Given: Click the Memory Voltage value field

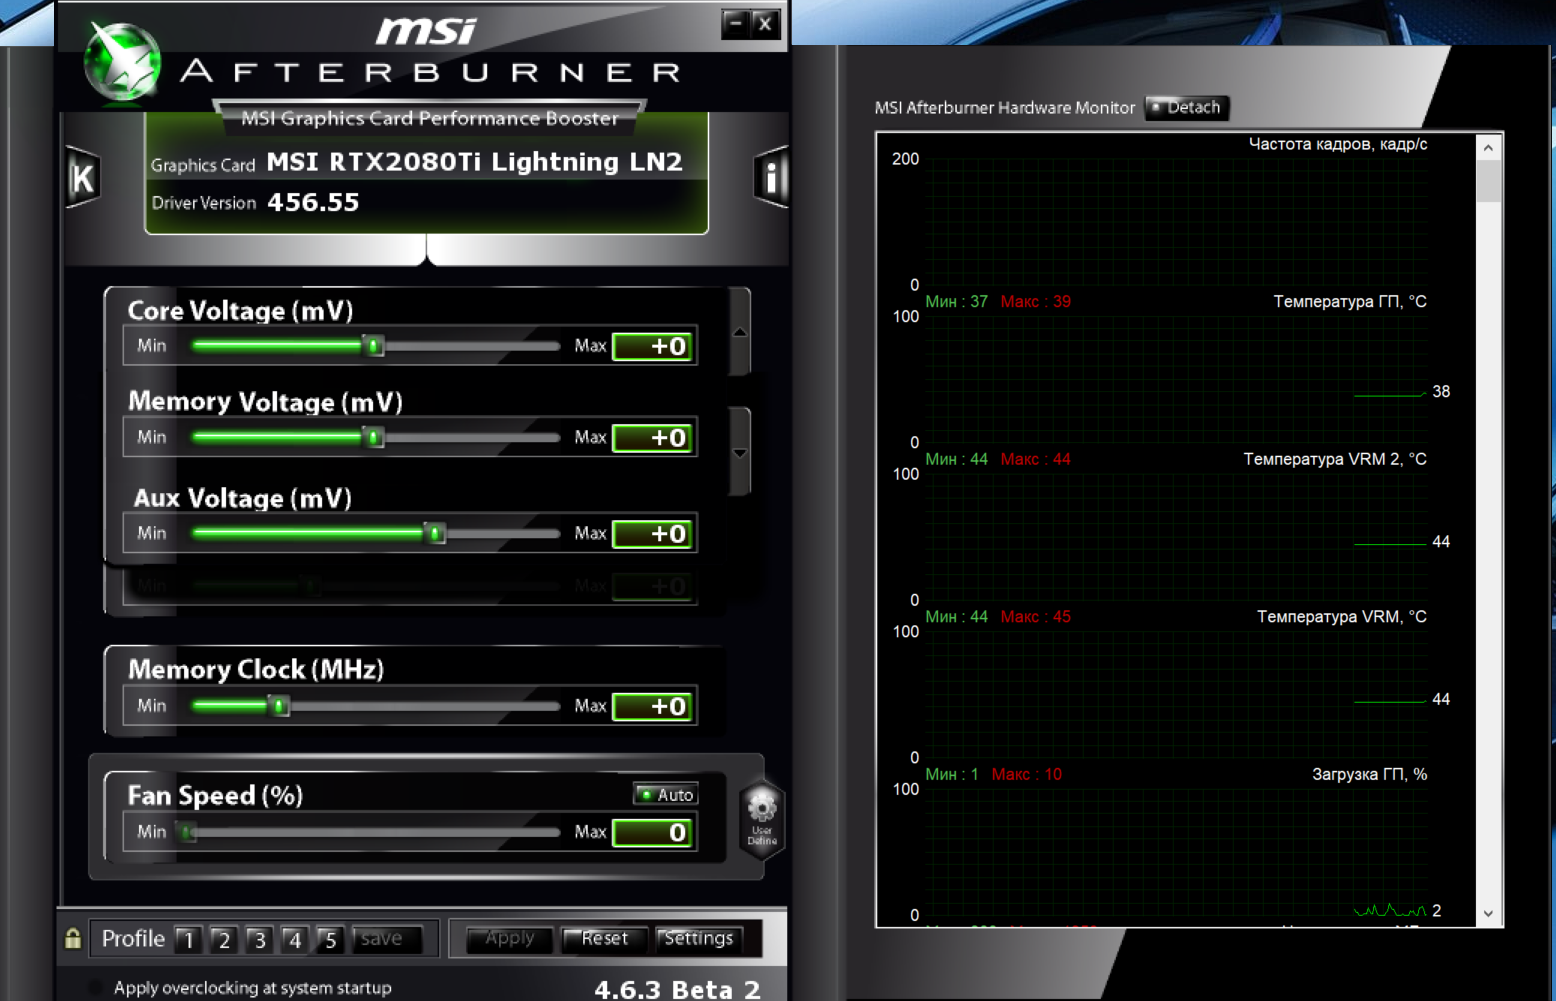Looking at the screenshot, I should click(654, 438).
